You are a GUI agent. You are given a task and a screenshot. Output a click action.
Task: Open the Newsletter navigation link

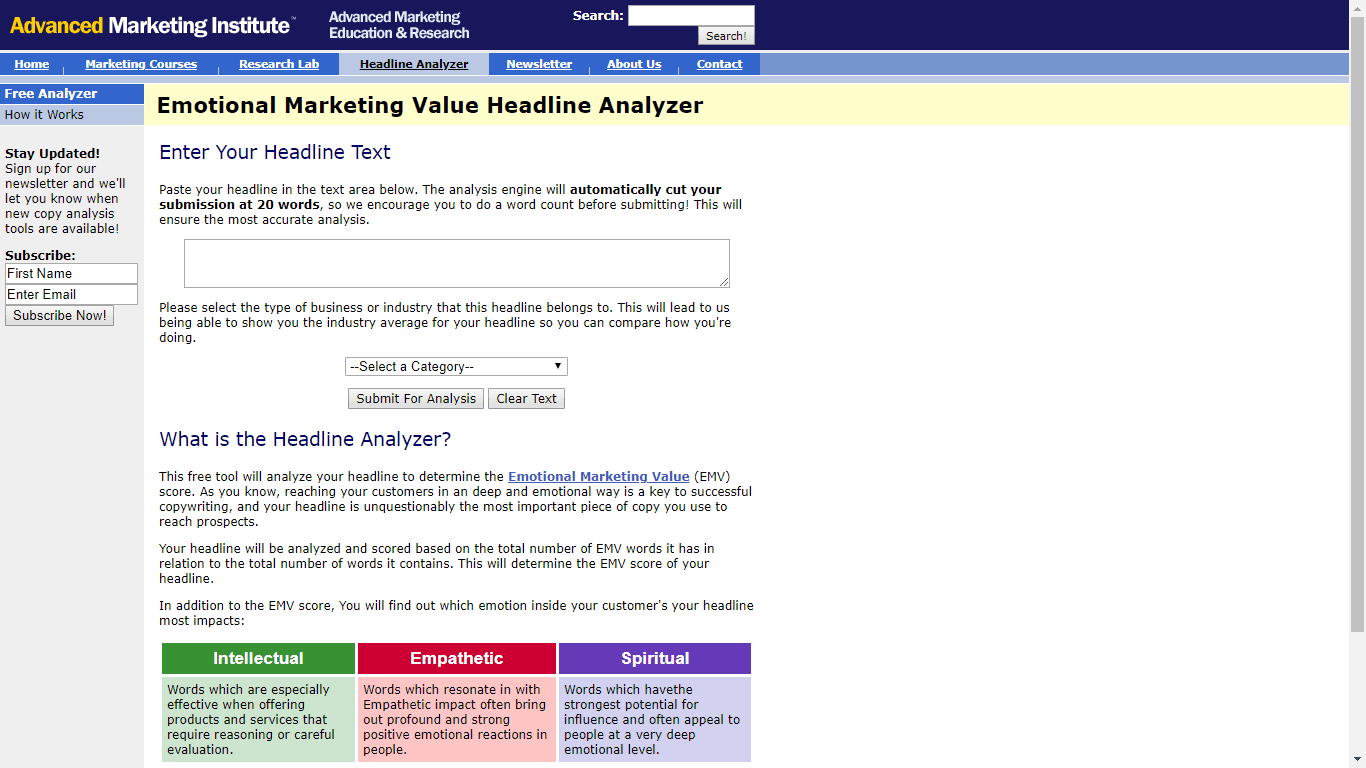pyautogui.click(x=539, y=64)
